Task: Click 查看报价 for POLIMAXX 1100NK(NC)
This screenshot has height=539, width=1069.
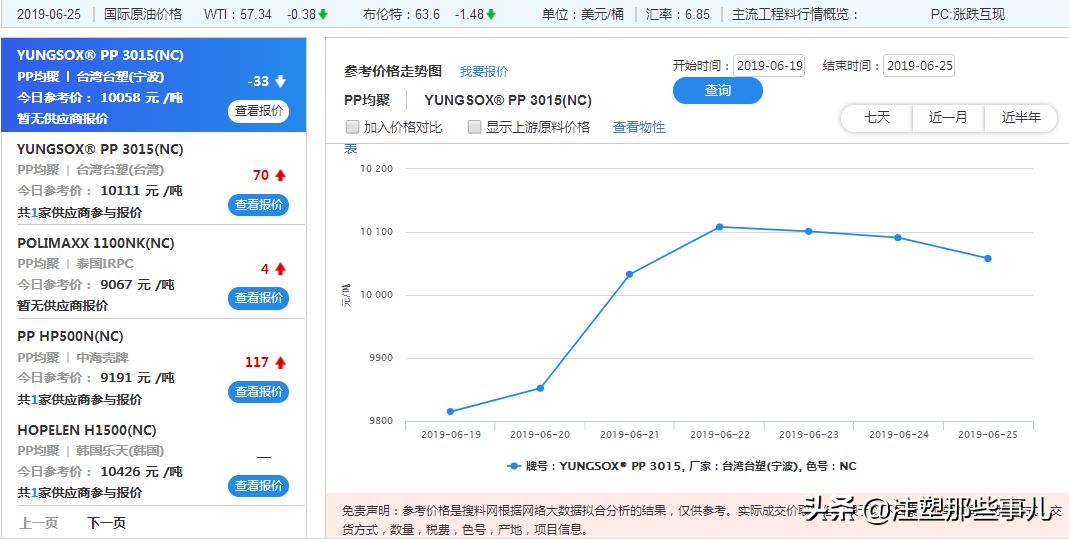Action: point(258,298)
